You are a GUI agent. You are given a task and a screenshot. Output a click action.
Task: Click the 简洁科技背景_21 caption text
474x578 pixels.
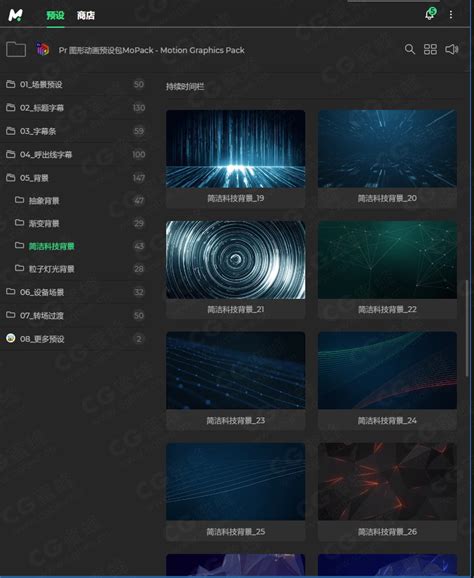click(x=236, y=309)
